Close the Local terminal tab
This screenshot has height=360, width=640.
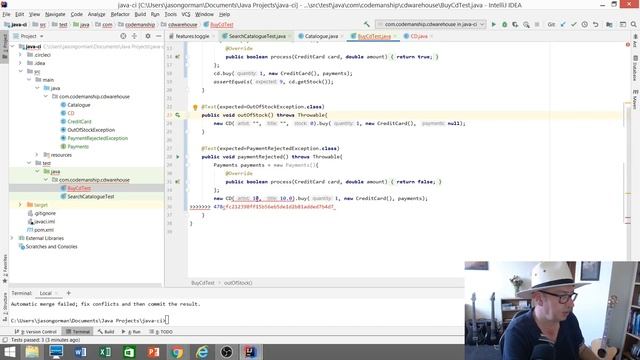pos(57,293)
